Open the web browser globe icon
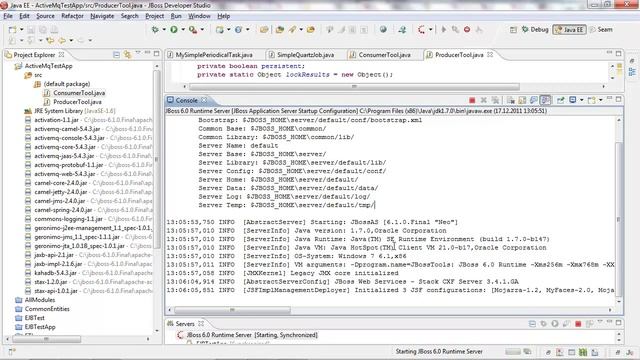 click(x=383, y=29)
